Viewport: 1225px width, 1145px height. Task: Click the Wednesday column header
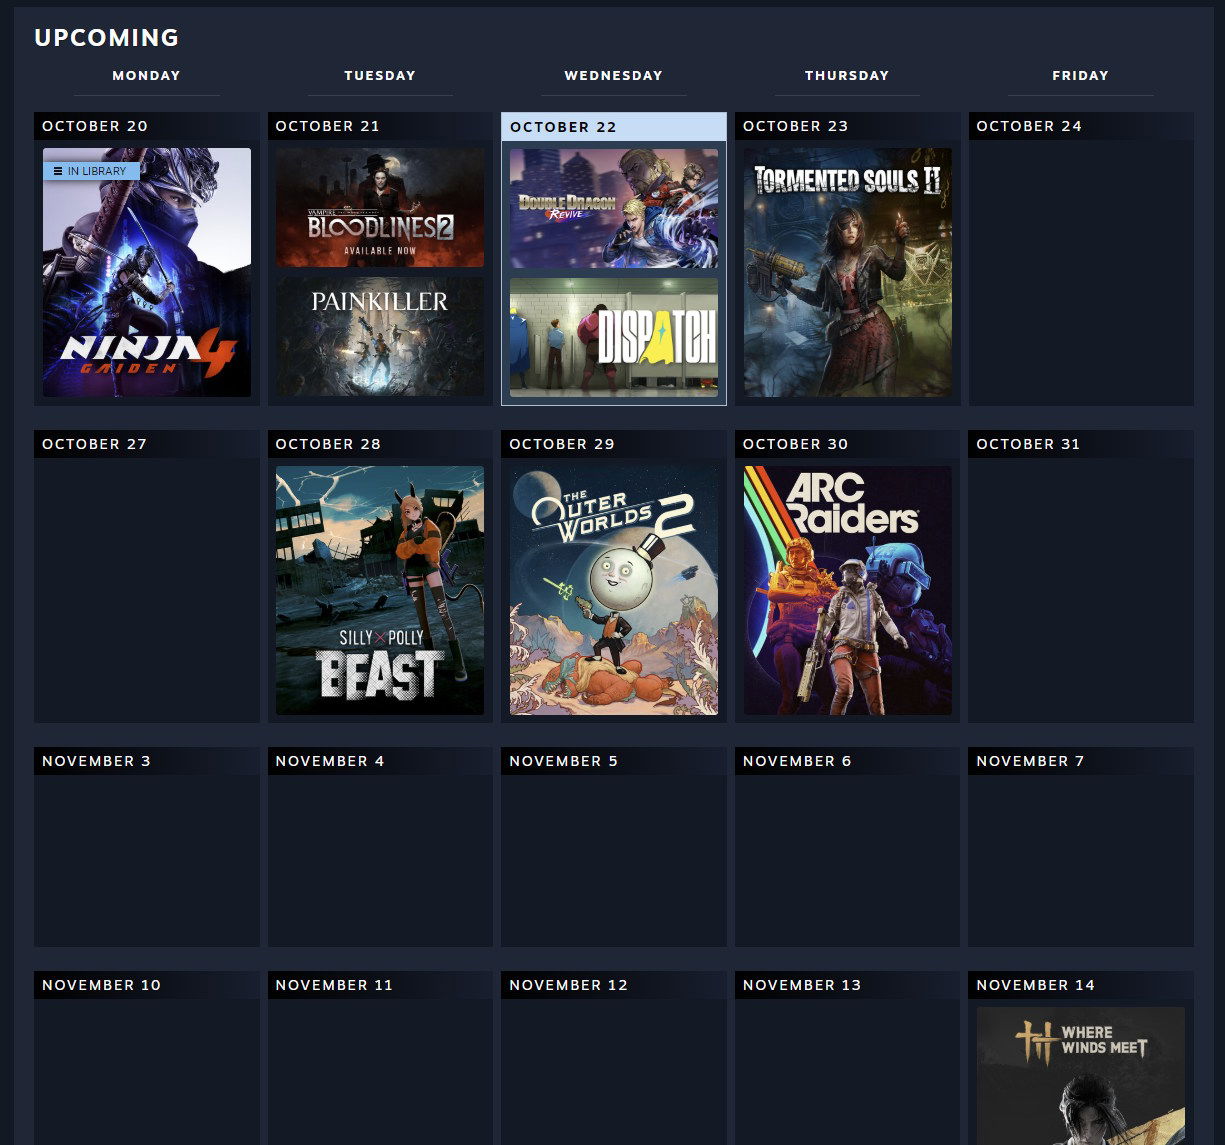point(613,76)
